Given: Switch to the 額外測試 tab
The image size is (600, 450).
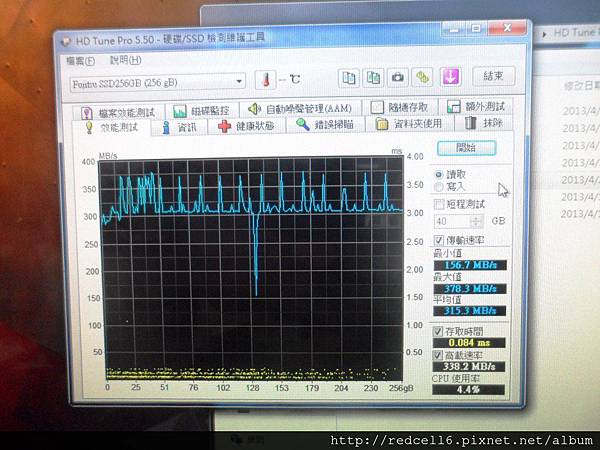Looking at the screenshot, I should point(476,106).
